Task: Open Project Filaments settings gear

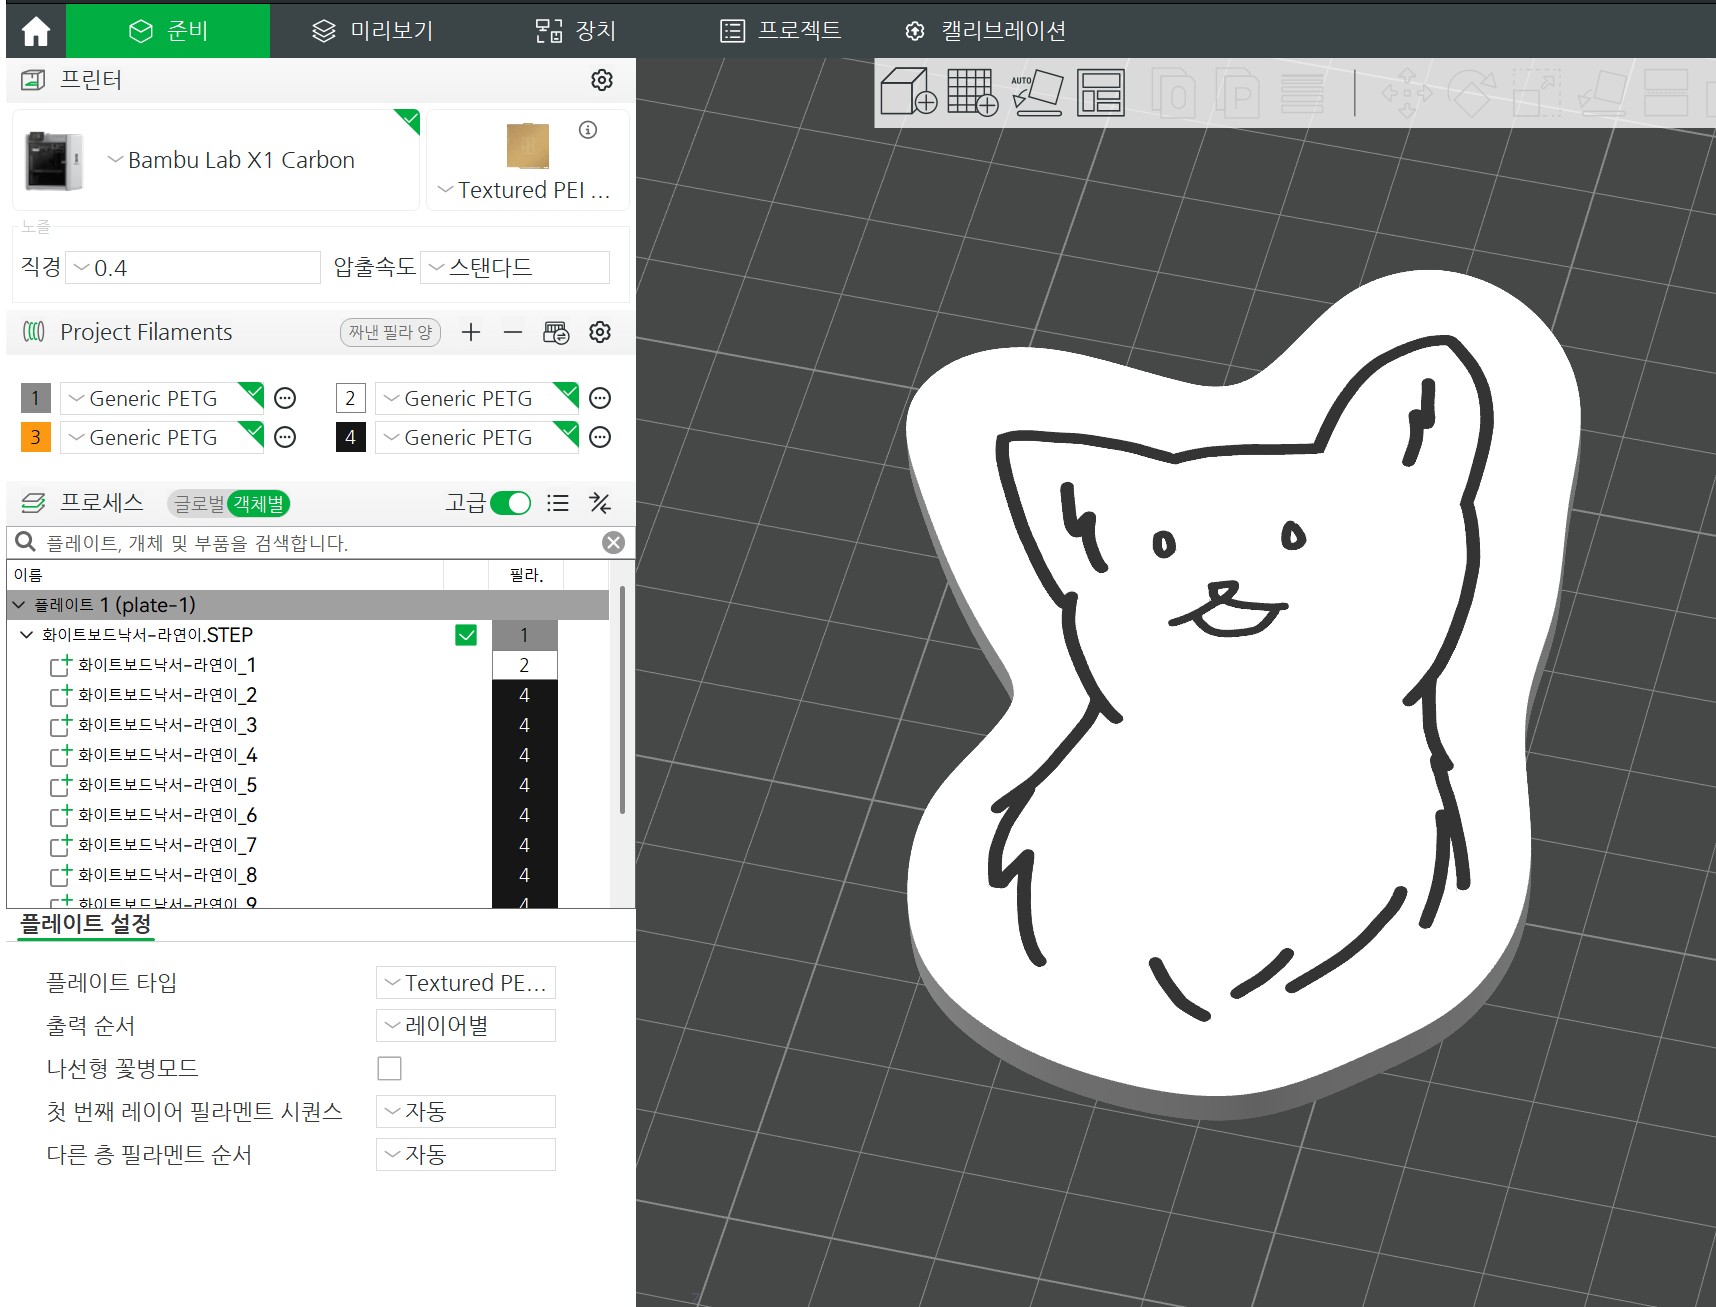Action: point(600,332)
